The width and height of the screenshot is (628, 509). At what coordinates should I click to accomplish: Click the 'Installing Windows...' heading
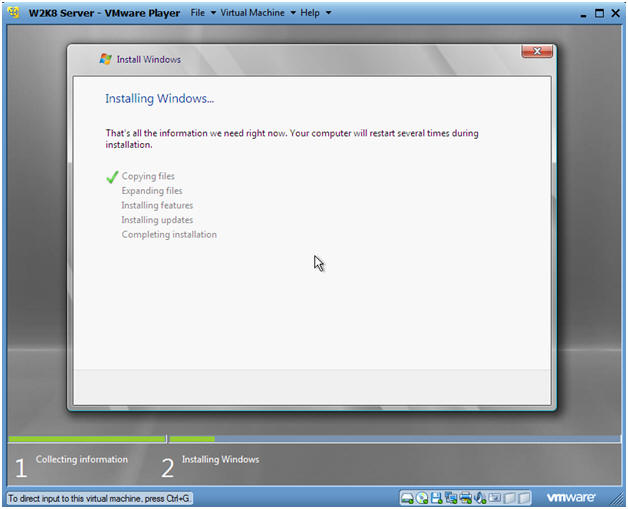click(x=159, y=99)
